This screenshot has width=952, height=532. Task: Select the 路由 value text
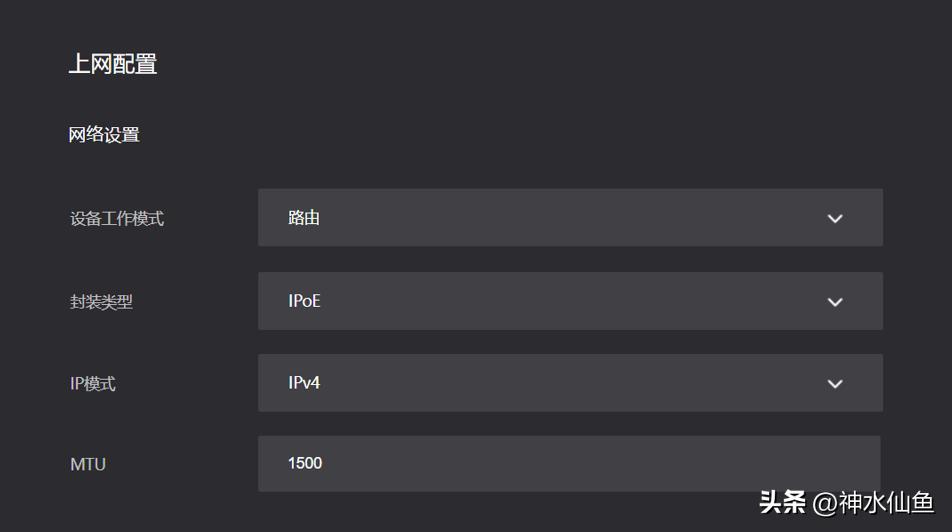tap(304, 218)
